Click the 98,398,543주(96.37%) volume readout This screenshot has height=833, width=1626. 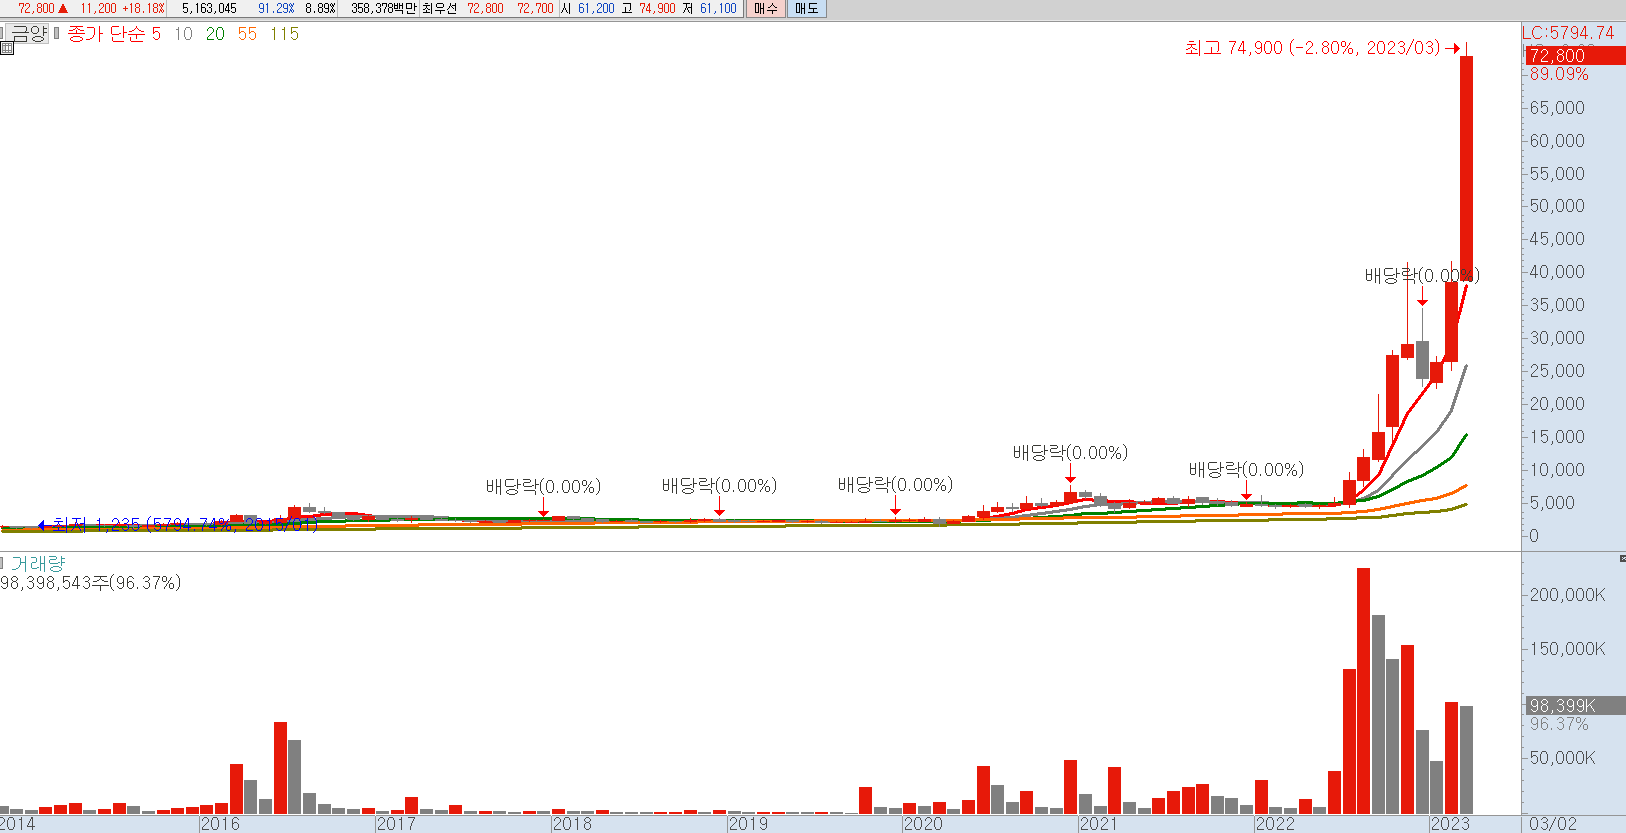point(91,583)
